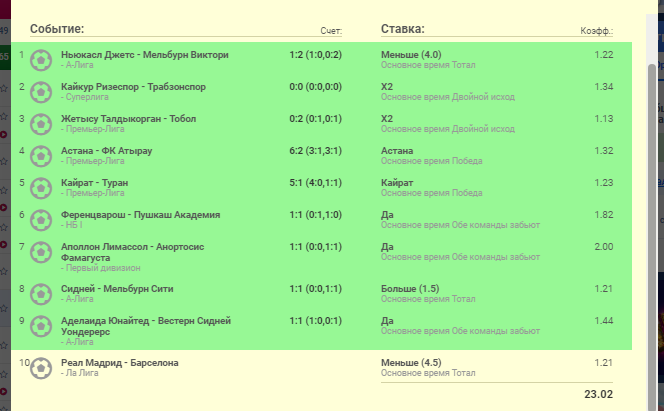664x411 pixels.
Task: Select event Ференцварош - Пушкаш Академия
Action: [141, 215]
